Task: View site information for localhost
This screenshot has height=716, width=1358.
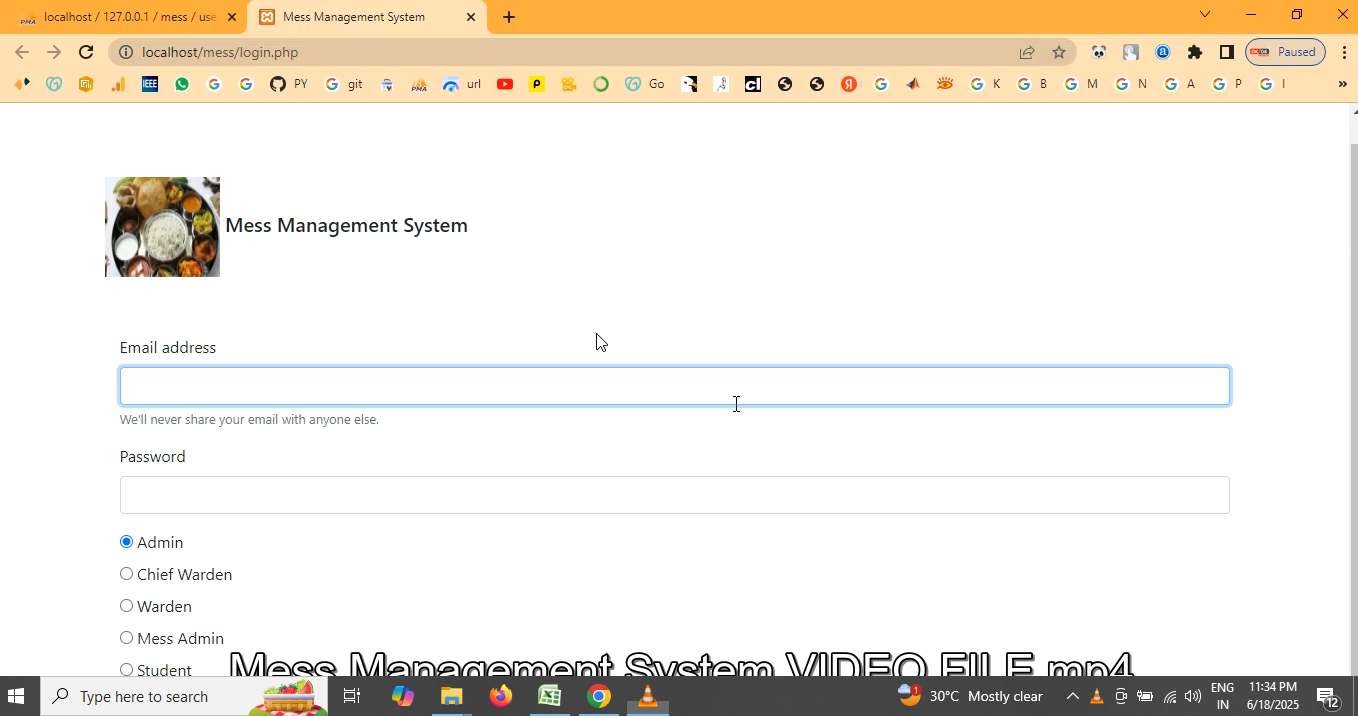Action: (125, 52)
